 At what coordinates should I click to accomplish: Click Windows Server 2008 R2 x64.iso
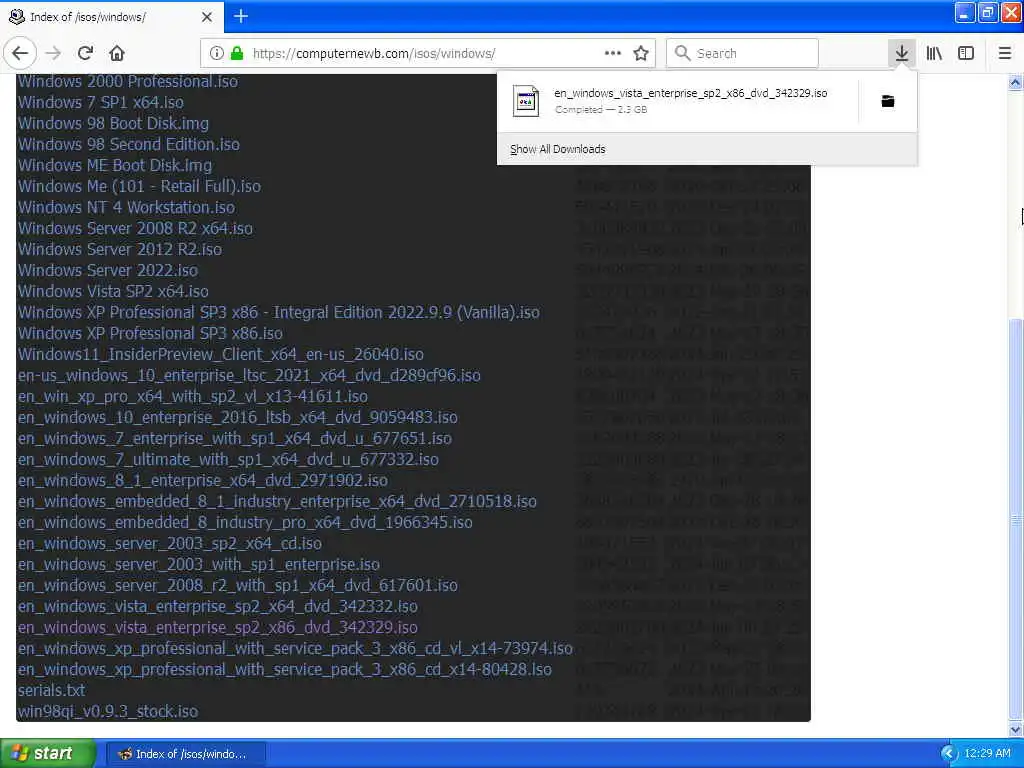(135, 228)
